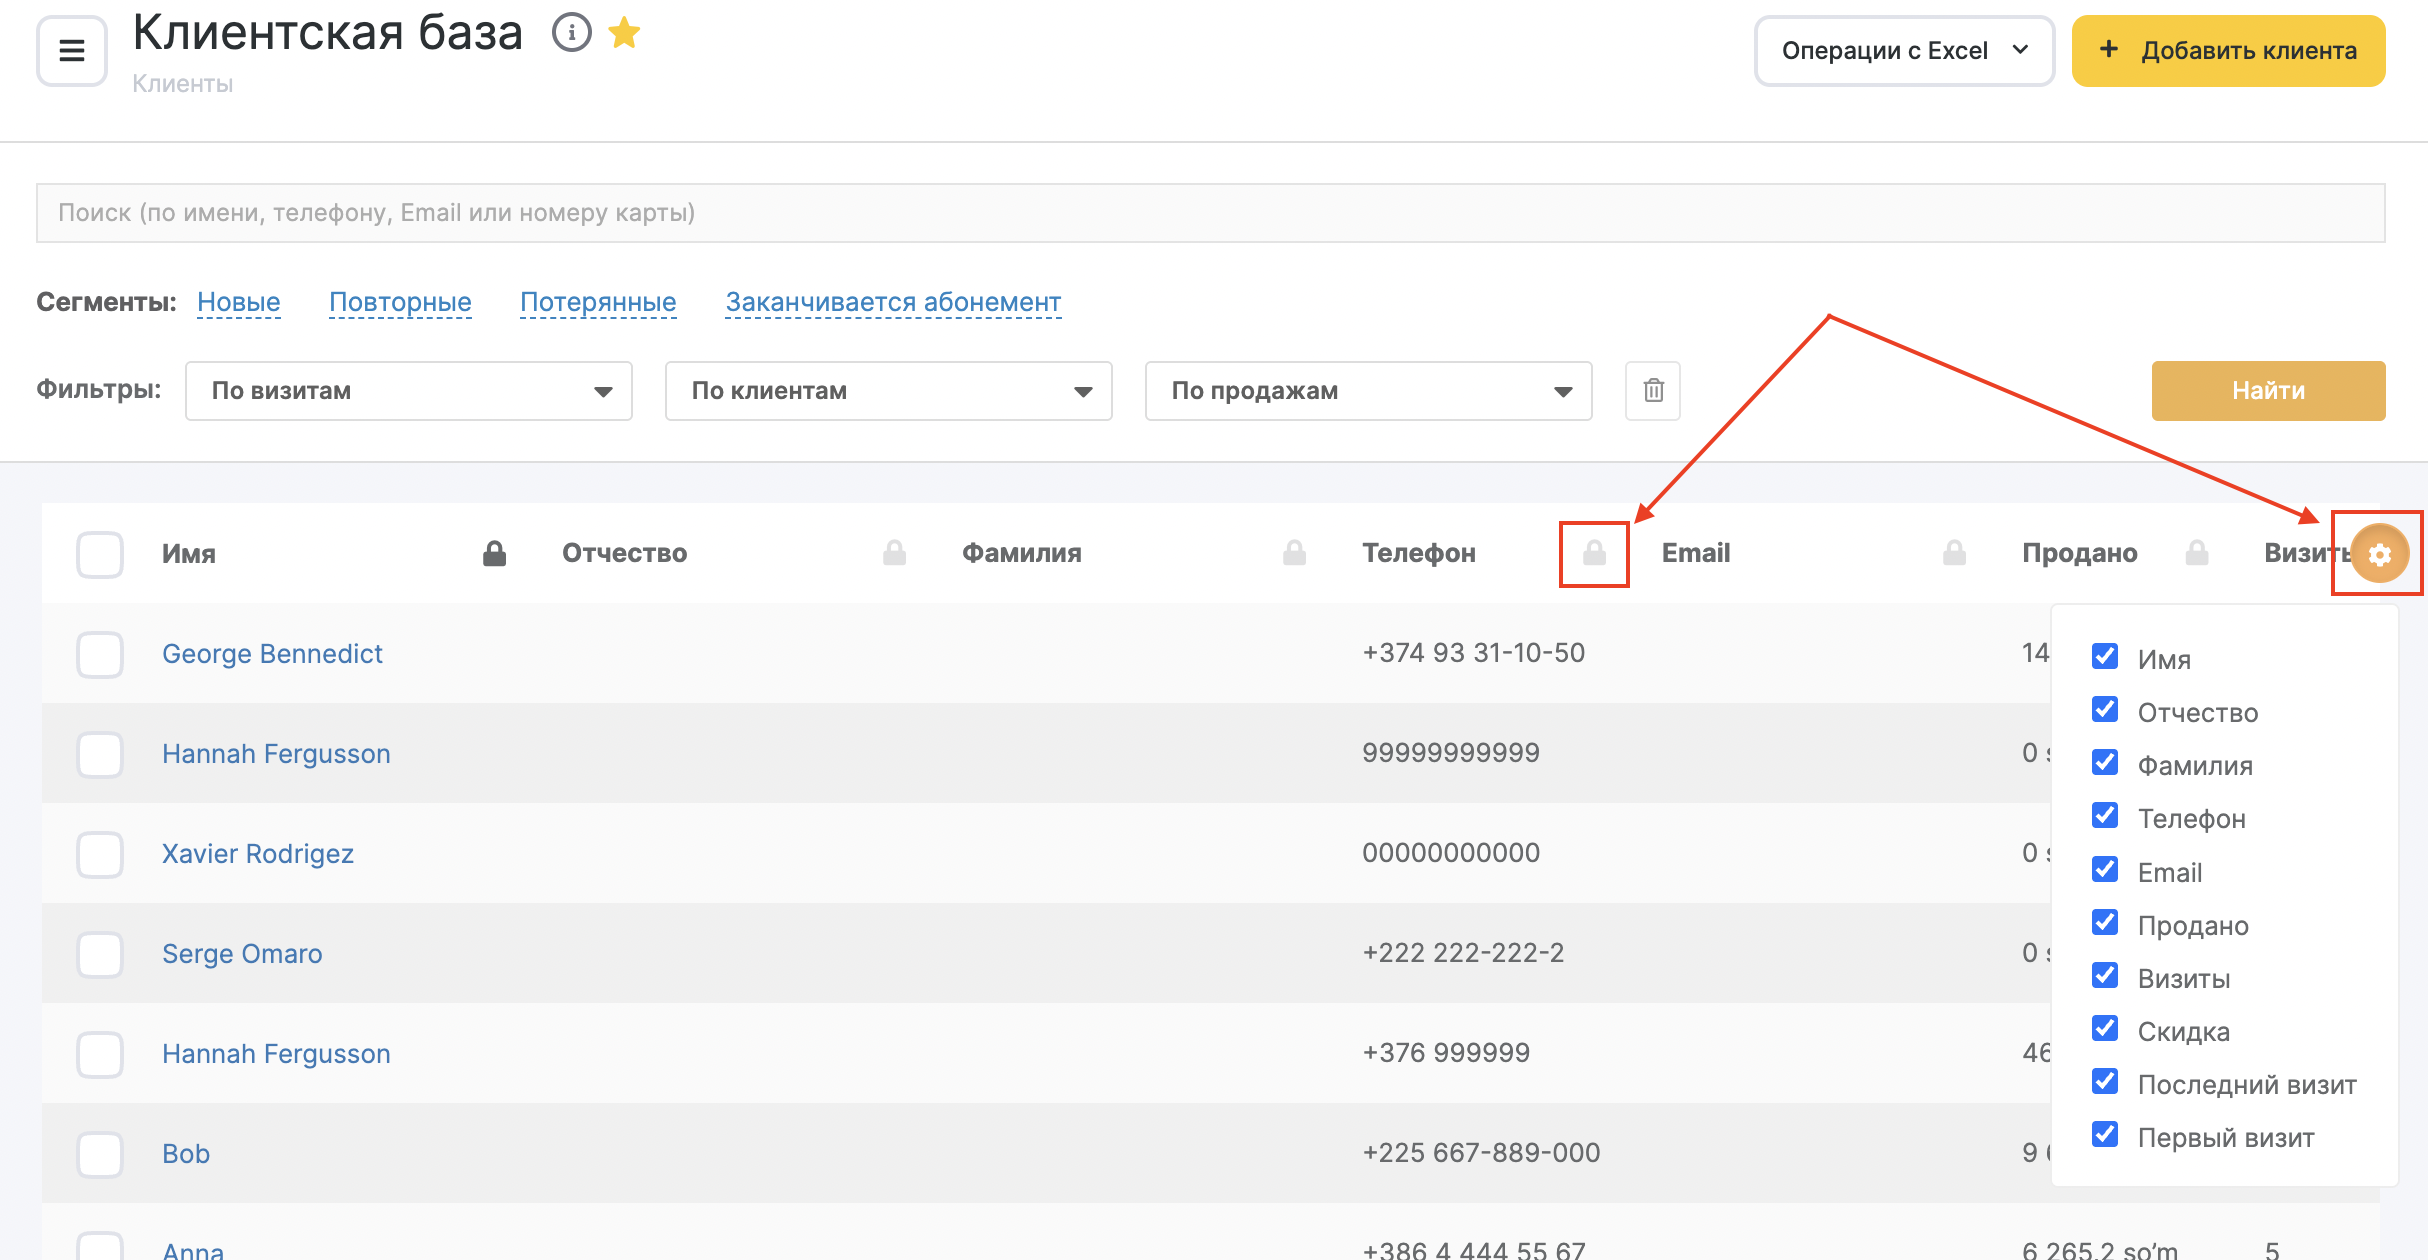Click the Добавить клиента button
Screen dimensions: 2428x1260
pyautogui.click(x=2228, y=51)
